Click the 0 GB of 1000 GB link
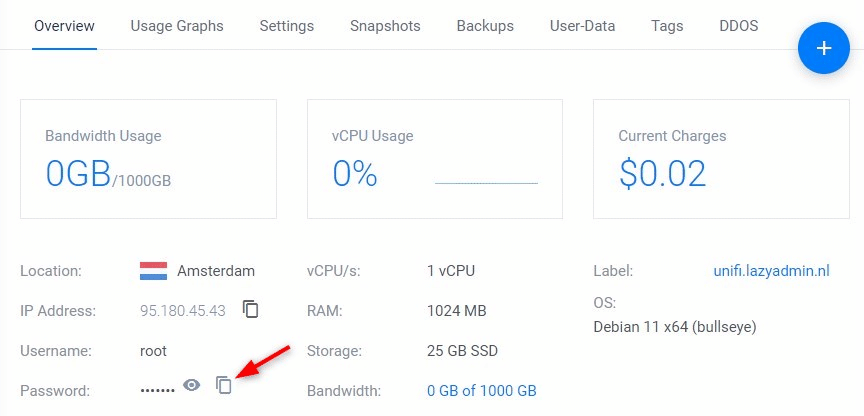This screenshot has width=864, height=416. (482, 391)
